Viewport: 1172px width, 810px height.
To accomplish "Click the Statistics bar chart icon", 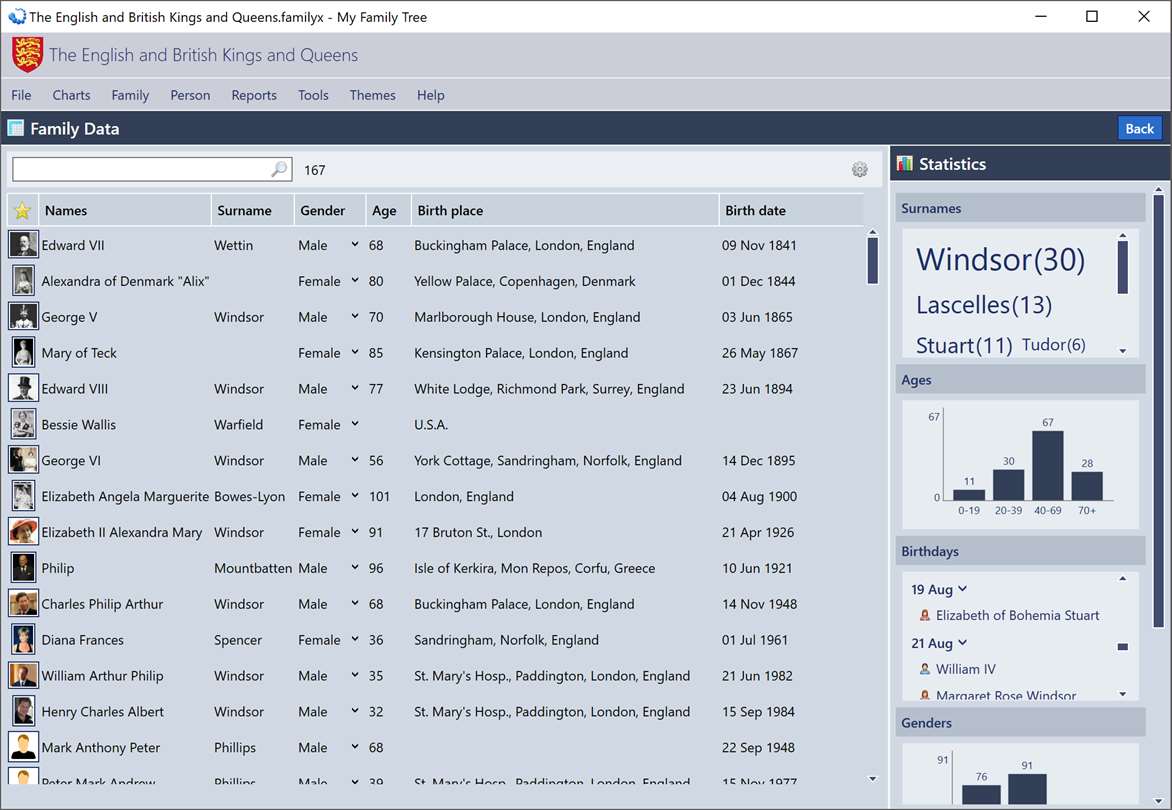I will [x=904, y=163].
